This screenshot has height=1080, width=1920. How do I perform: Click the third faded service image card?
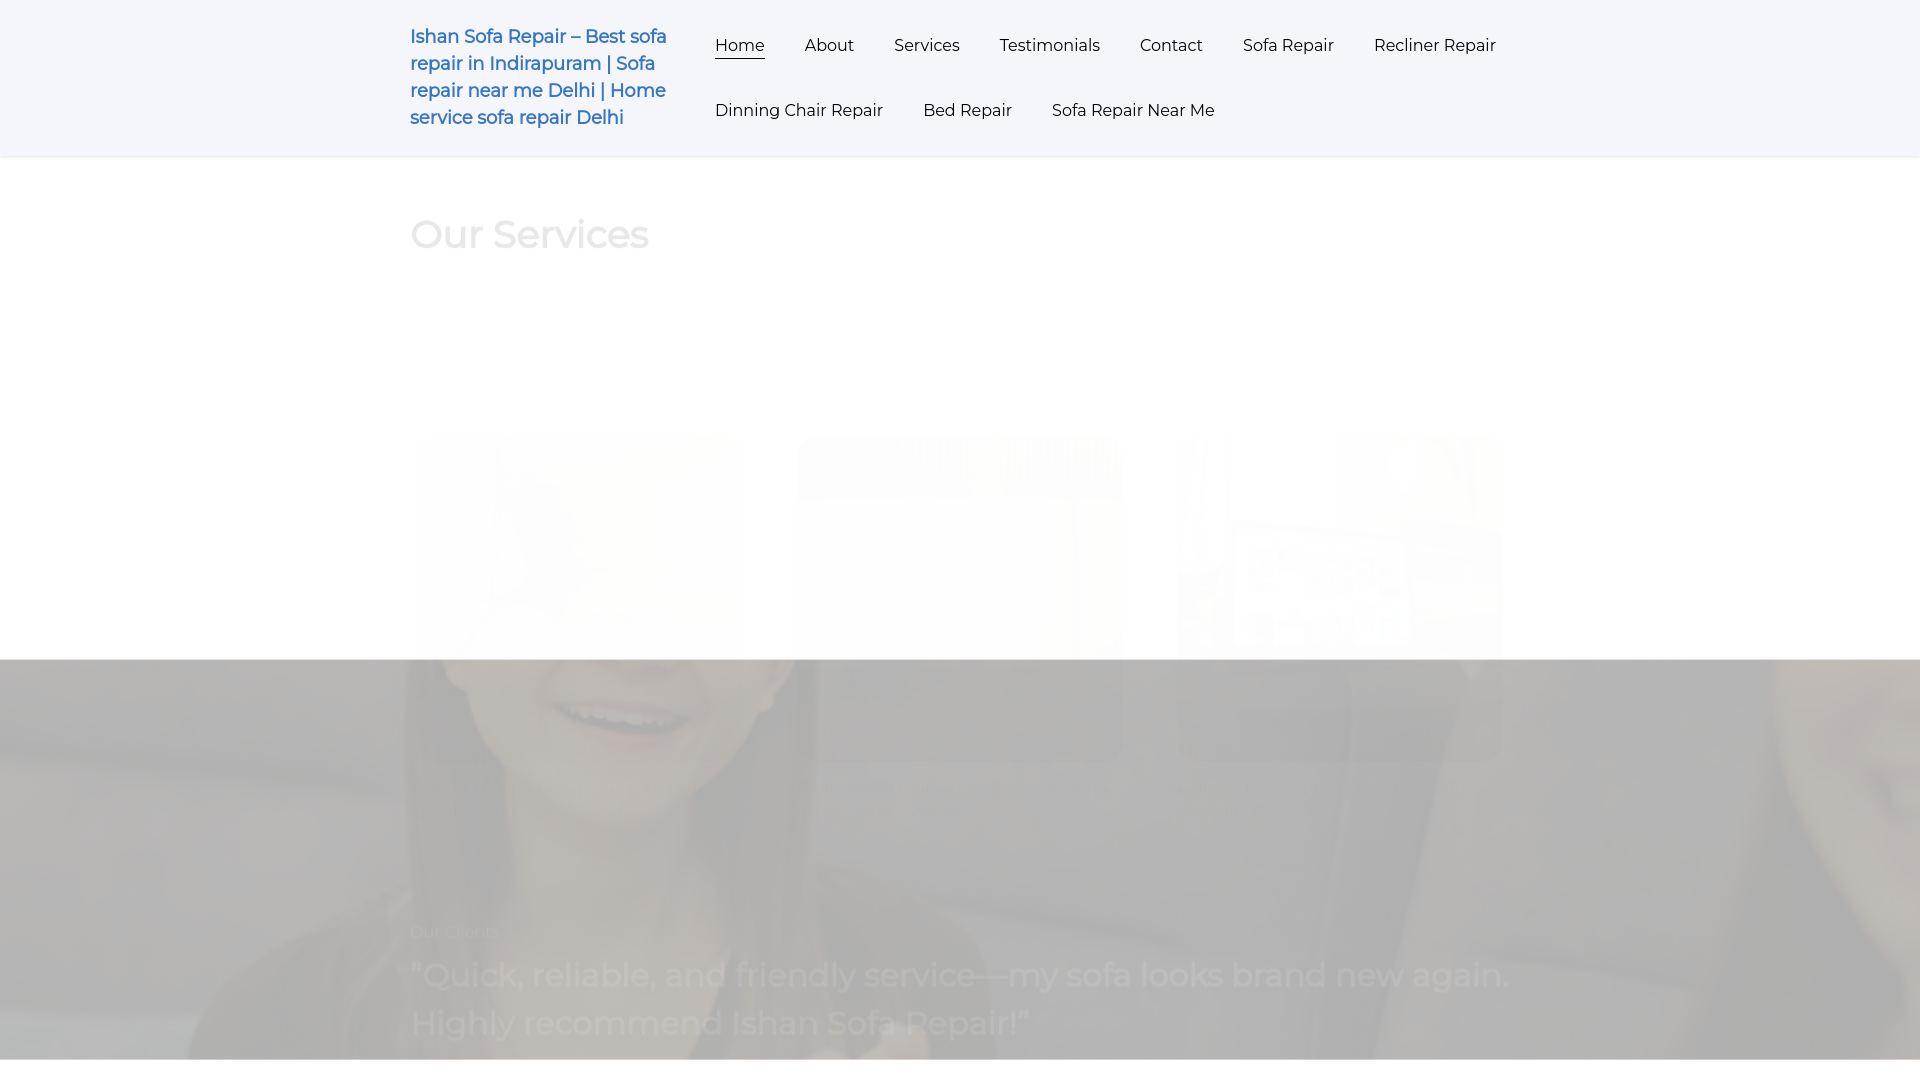1340,598
